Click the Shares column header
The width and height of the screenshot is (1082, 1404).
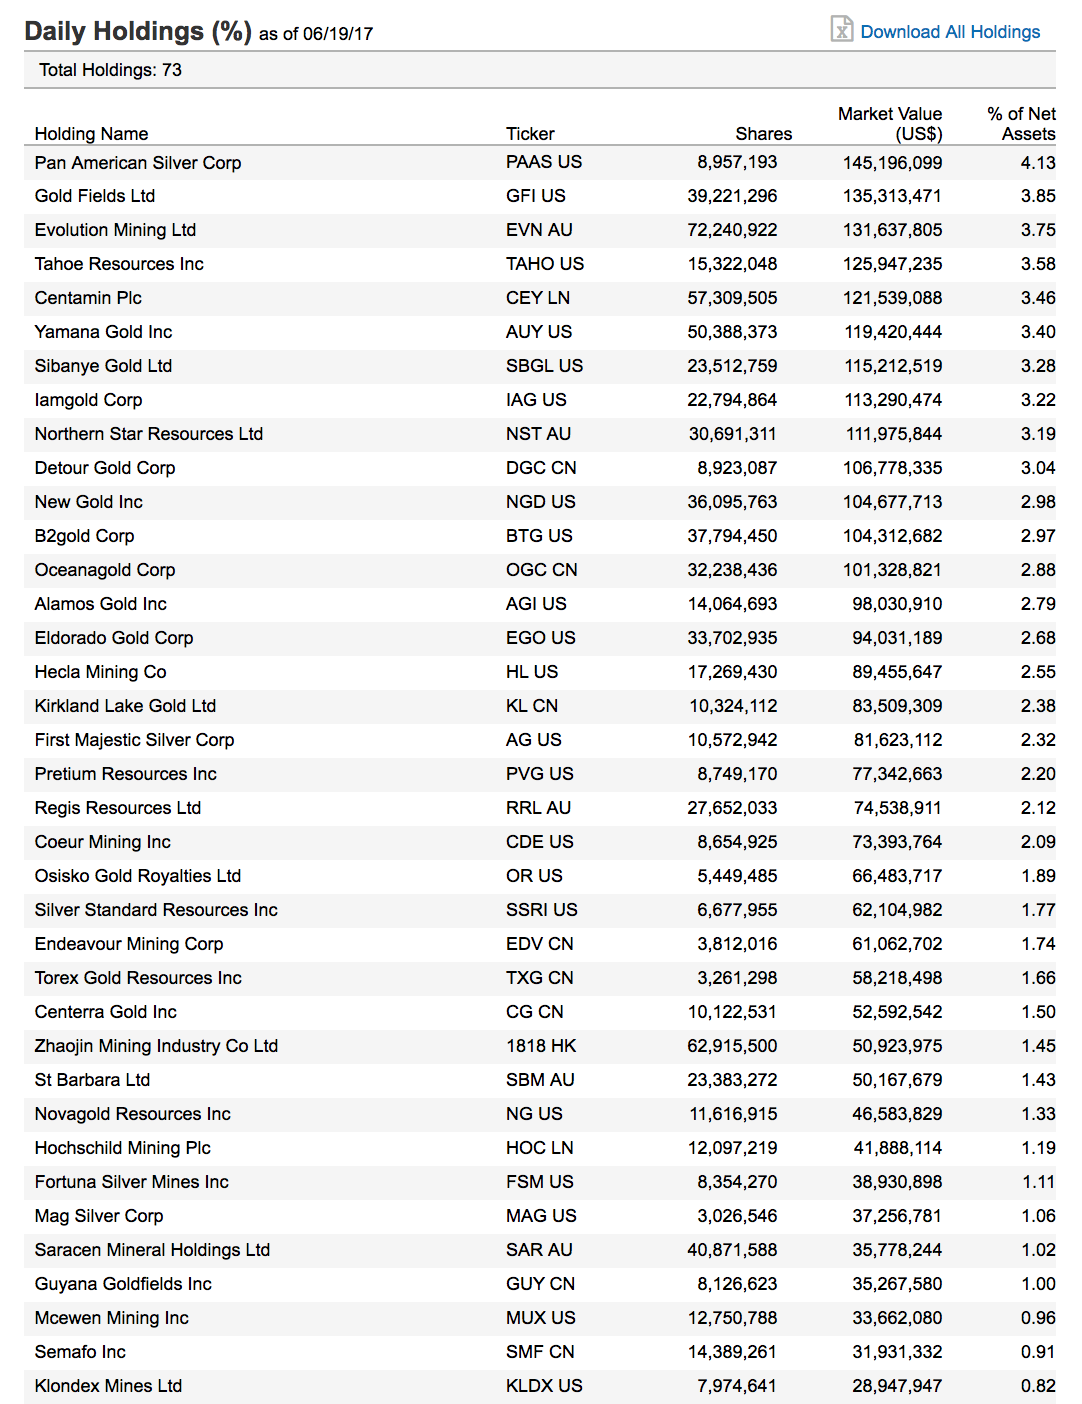[763, 134]
